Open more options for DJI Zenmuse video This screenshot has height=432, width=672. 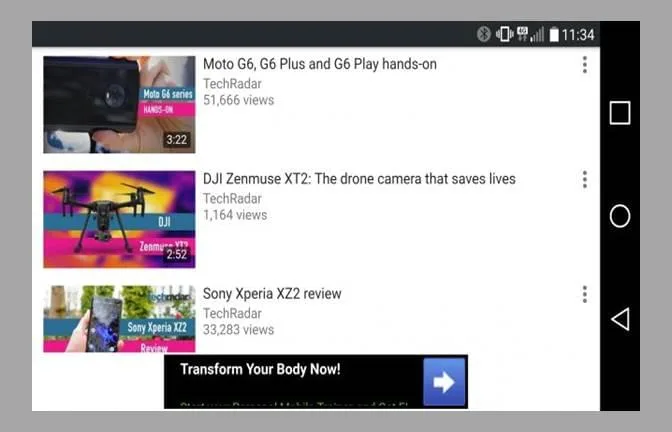[x=585, y=180]
